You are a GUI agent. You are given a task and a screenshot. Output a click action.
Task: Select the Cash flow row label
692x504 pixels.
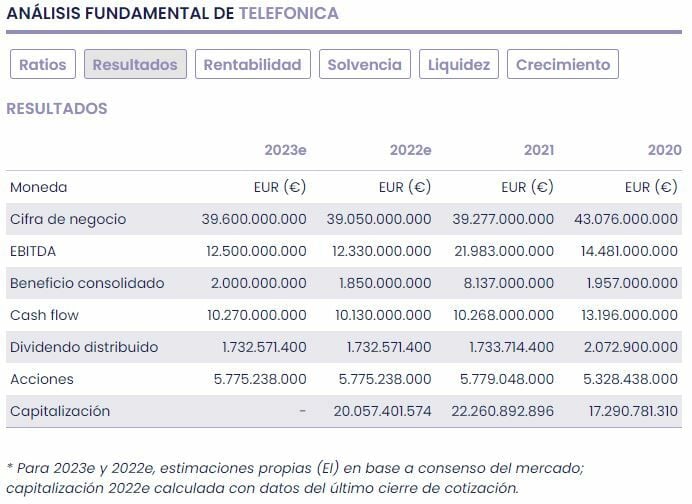pyautogui.click(x=44, y=315)
